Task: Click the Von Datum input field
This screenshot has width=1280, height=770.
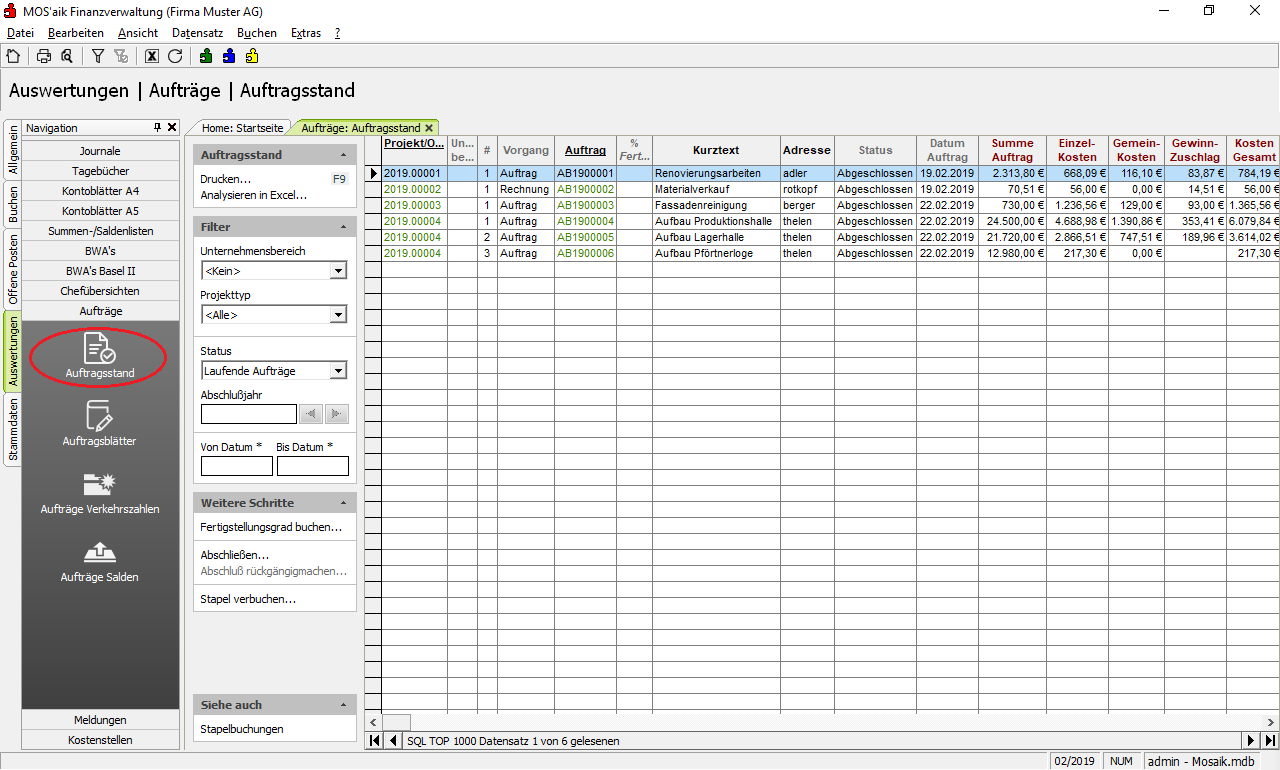Action: [237, 466]
